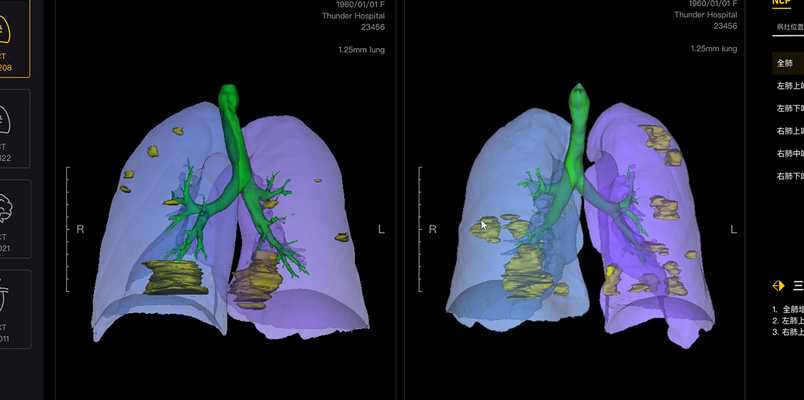Viewport: 804px width, 400px height.
Task: Click the yellow diamond icon beside findings heading
Action: tap(778, 286)
